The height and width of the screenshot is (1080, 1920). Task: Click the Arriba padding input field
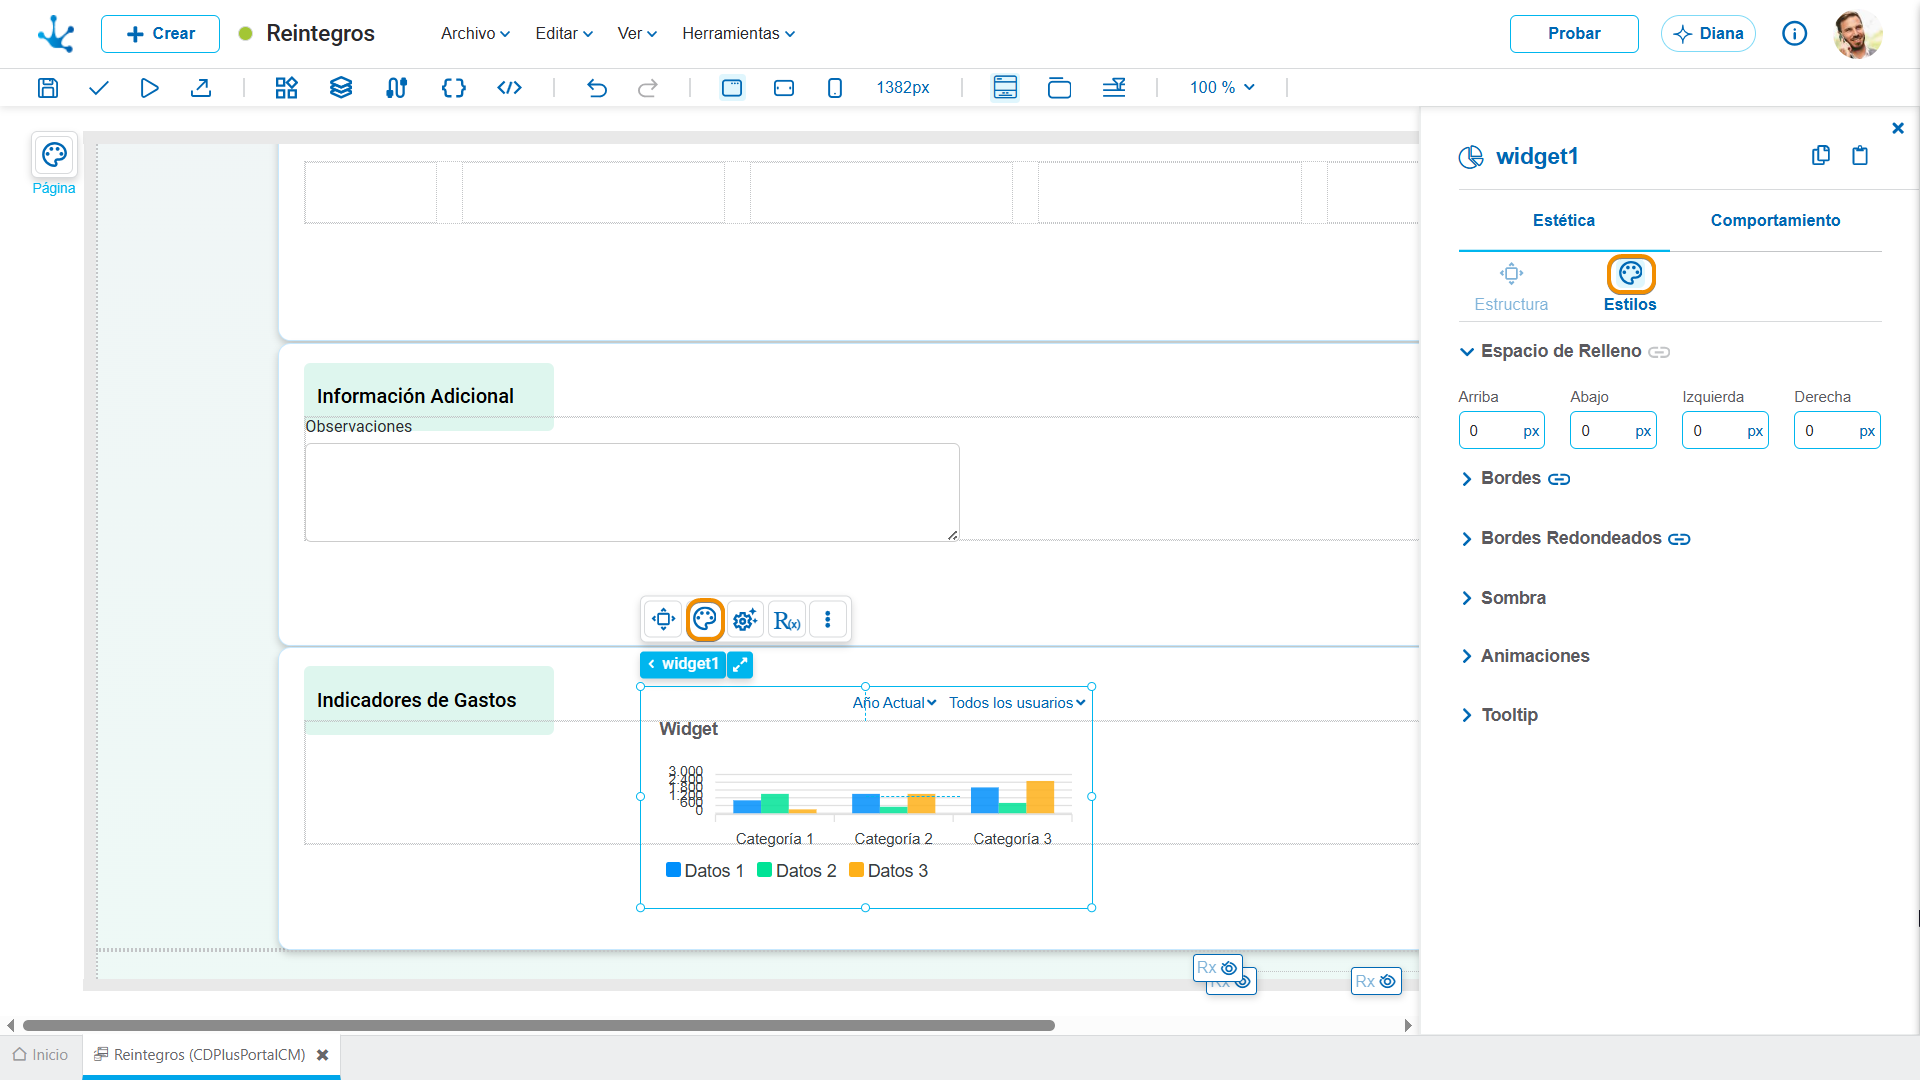pyautogui.click(x=1501, y=431)
